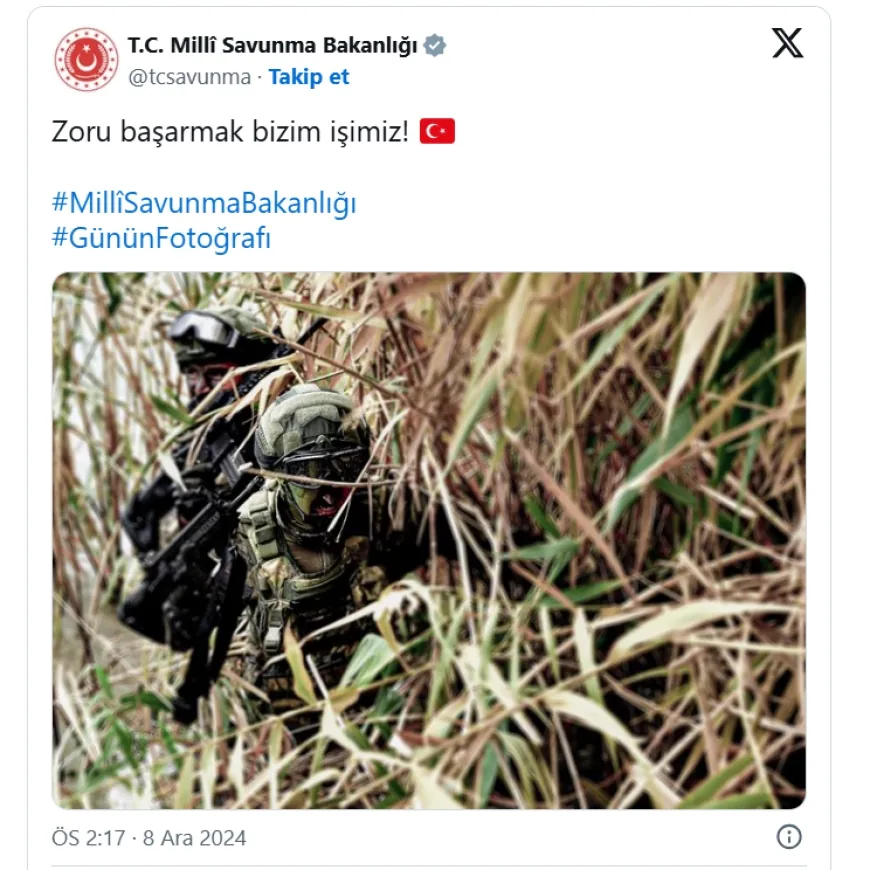The height and width of the screenshot is (870, 870).
Task: Follow the account via Takip et
Action: tap(309, 77)
